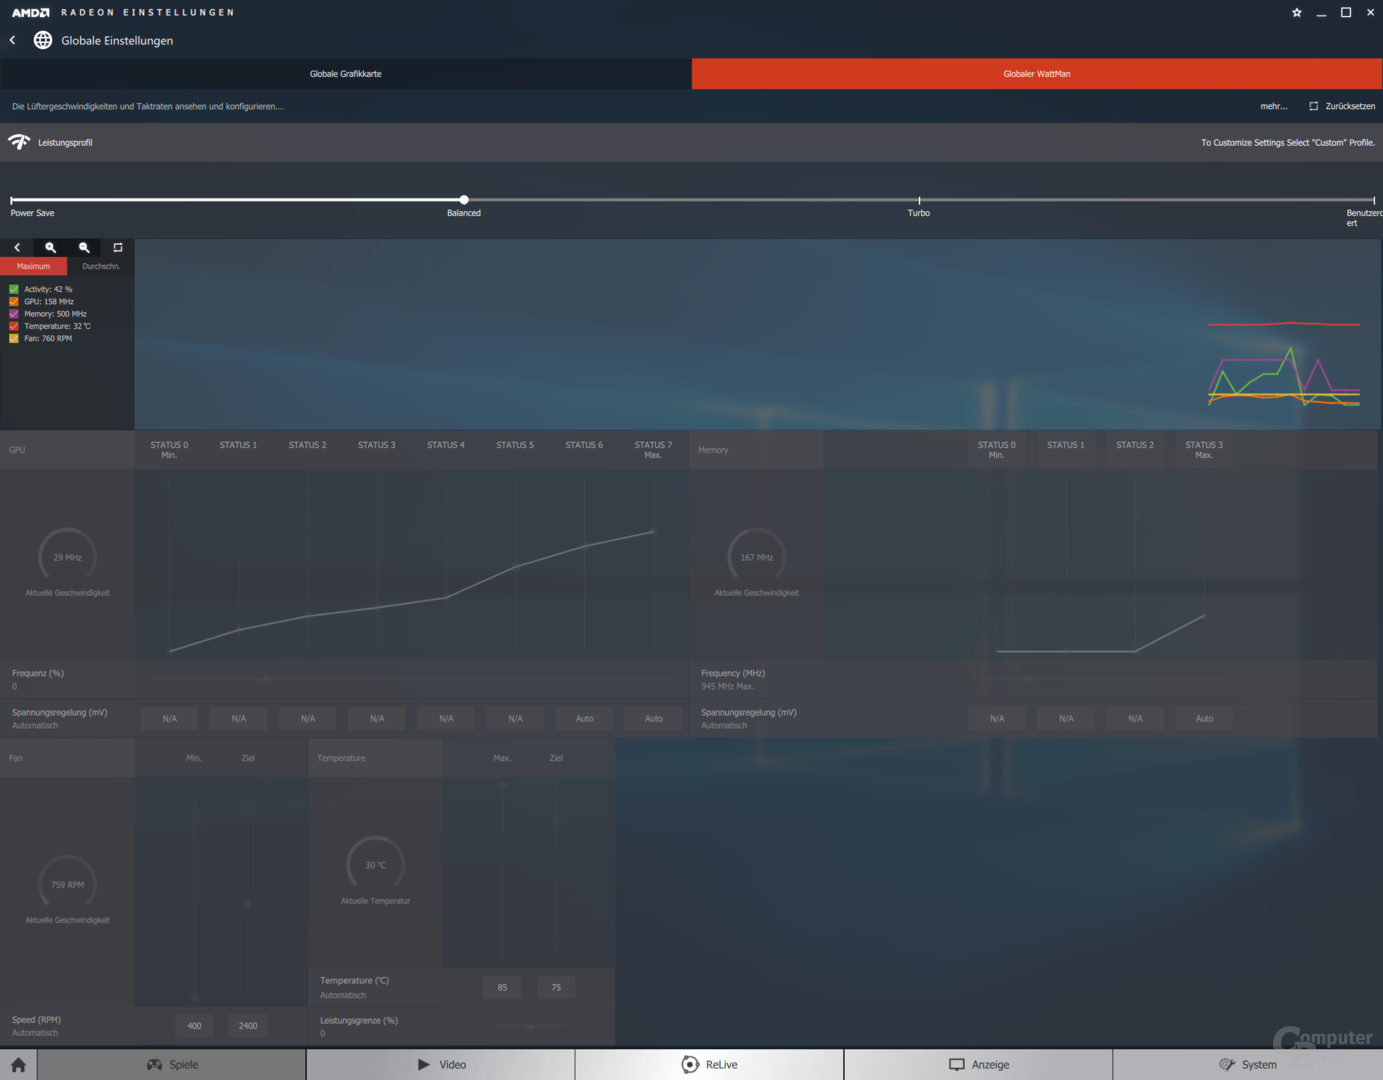This screenshot has height=1080, width=1383.
Task: Click the AMD logo in title bar
Action: [31, 13]
